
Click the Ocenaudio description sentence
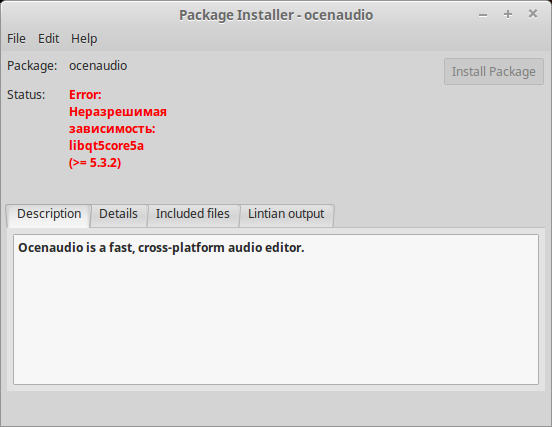tap(161, 248)
